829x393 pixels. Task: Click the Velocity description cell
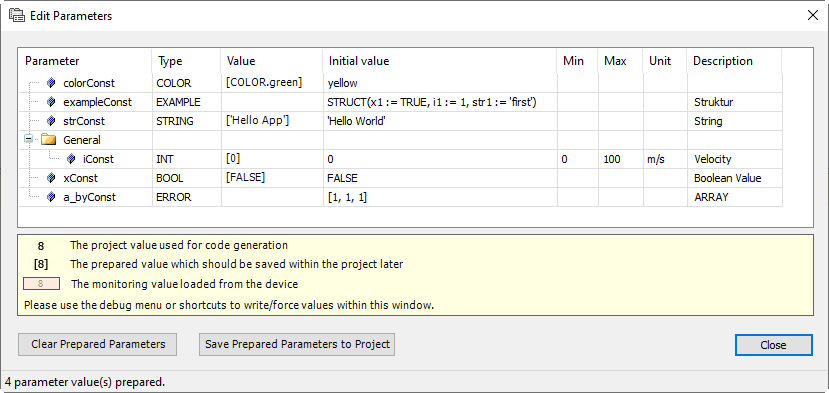coord(735,159)
